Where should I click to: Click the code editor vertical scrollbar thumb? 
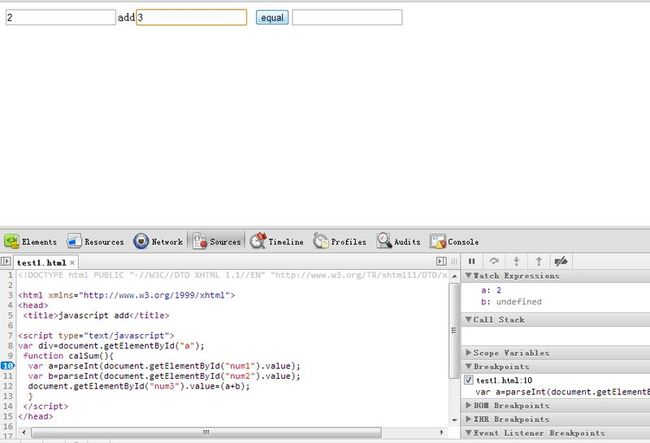tap(454, 330)
